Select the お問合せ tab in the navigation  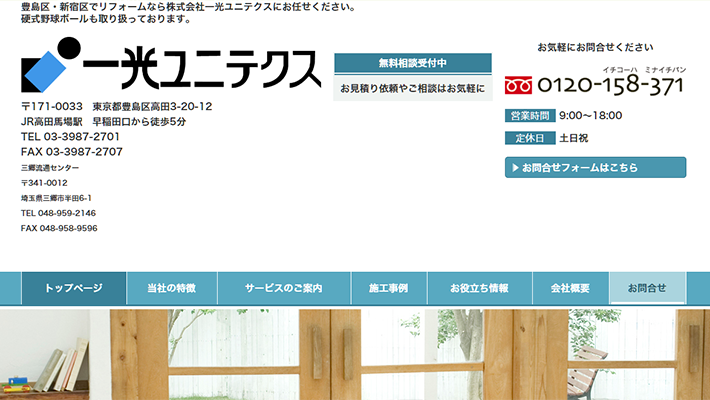[x=647, y=288]
